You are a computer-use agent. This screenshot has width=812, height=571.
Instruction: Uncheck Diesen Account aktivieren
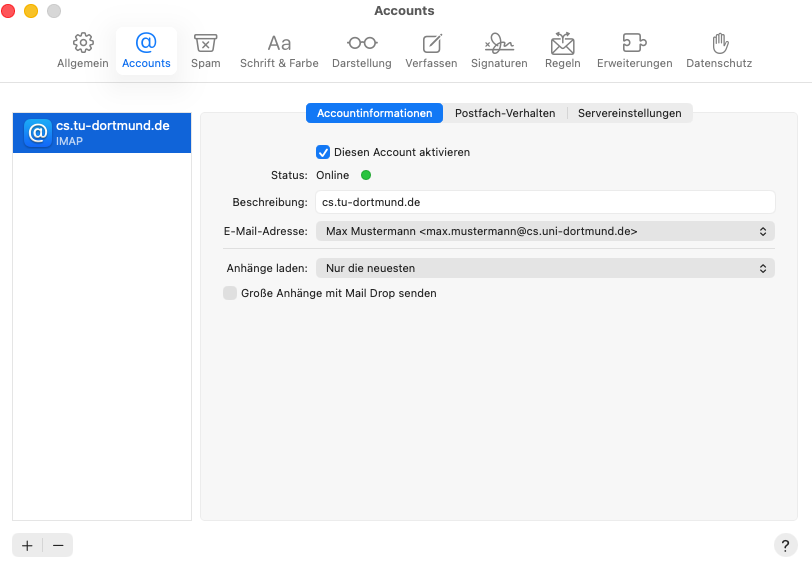pos(323,152)
